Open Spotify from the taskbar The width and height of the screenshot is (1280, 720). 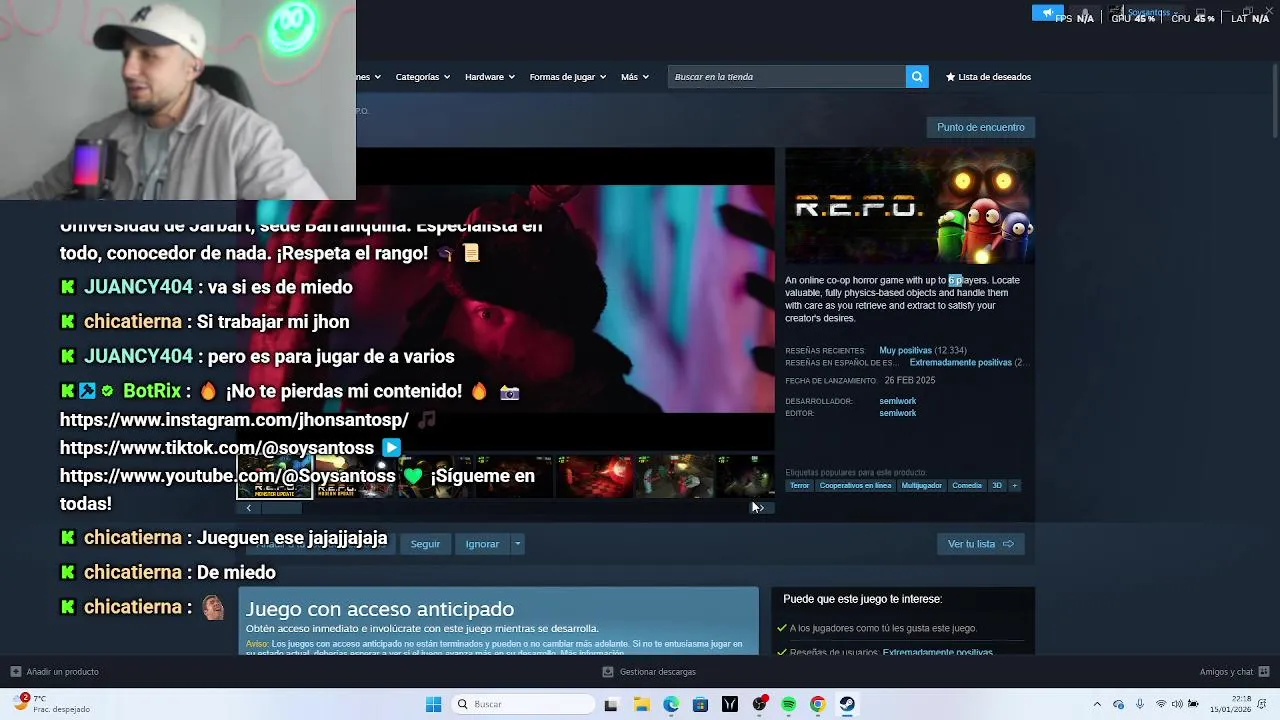coord(788,704)
